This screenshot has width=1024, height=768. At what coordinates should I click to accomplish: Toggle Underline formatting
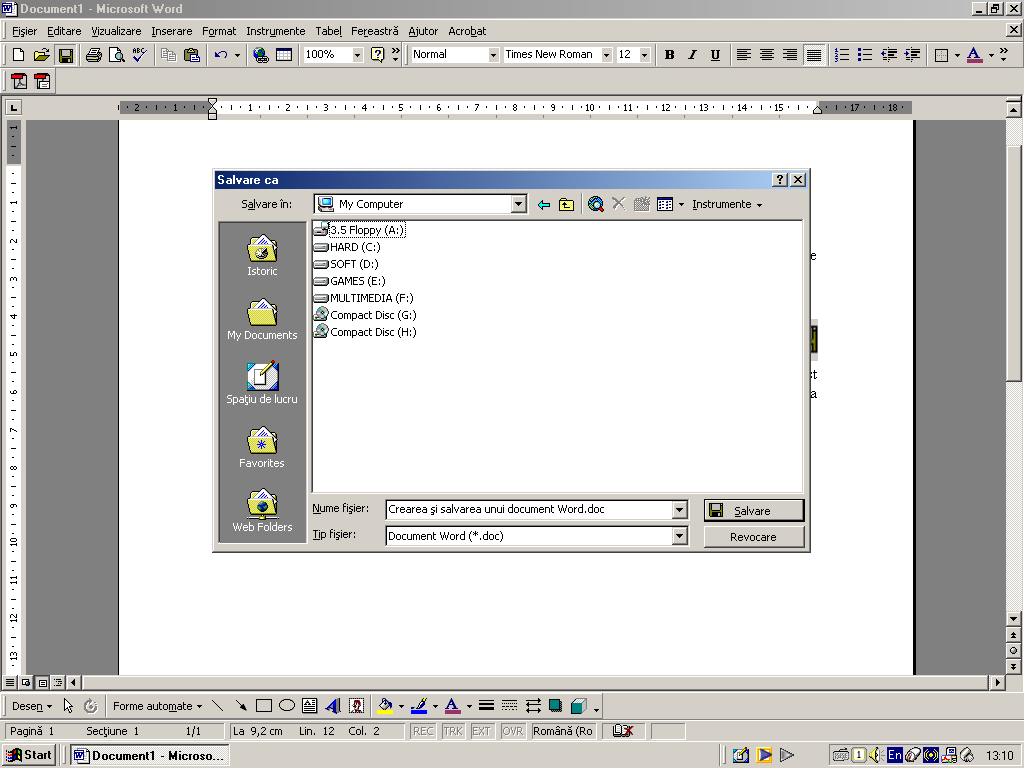point(715,55)
